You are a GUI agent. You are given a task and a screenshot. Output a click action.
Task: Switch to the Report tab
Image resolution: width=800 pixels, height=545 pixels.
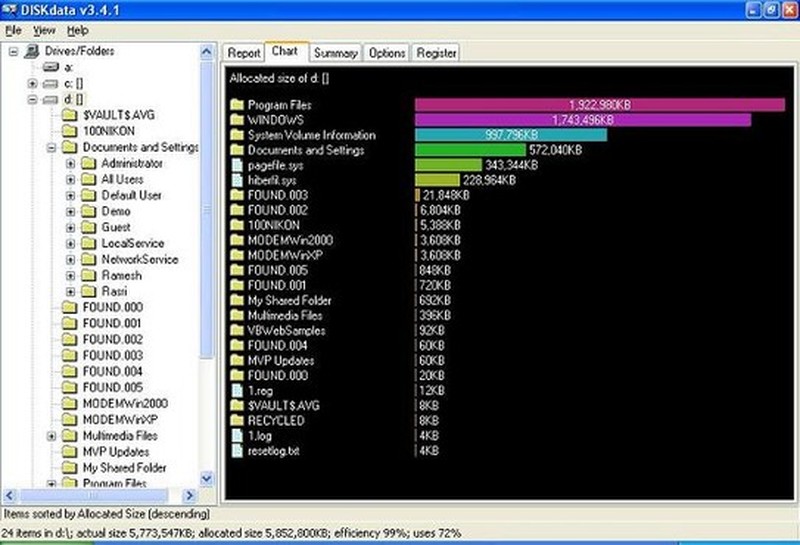(244, 53)
